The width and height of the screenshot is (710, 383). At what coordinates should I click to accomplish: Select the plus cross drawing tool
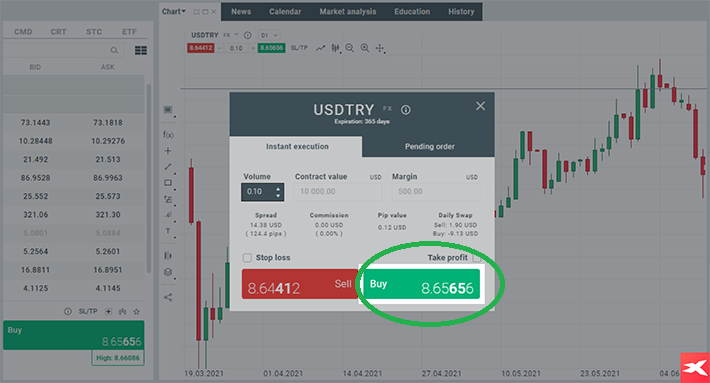pos(168,151)
